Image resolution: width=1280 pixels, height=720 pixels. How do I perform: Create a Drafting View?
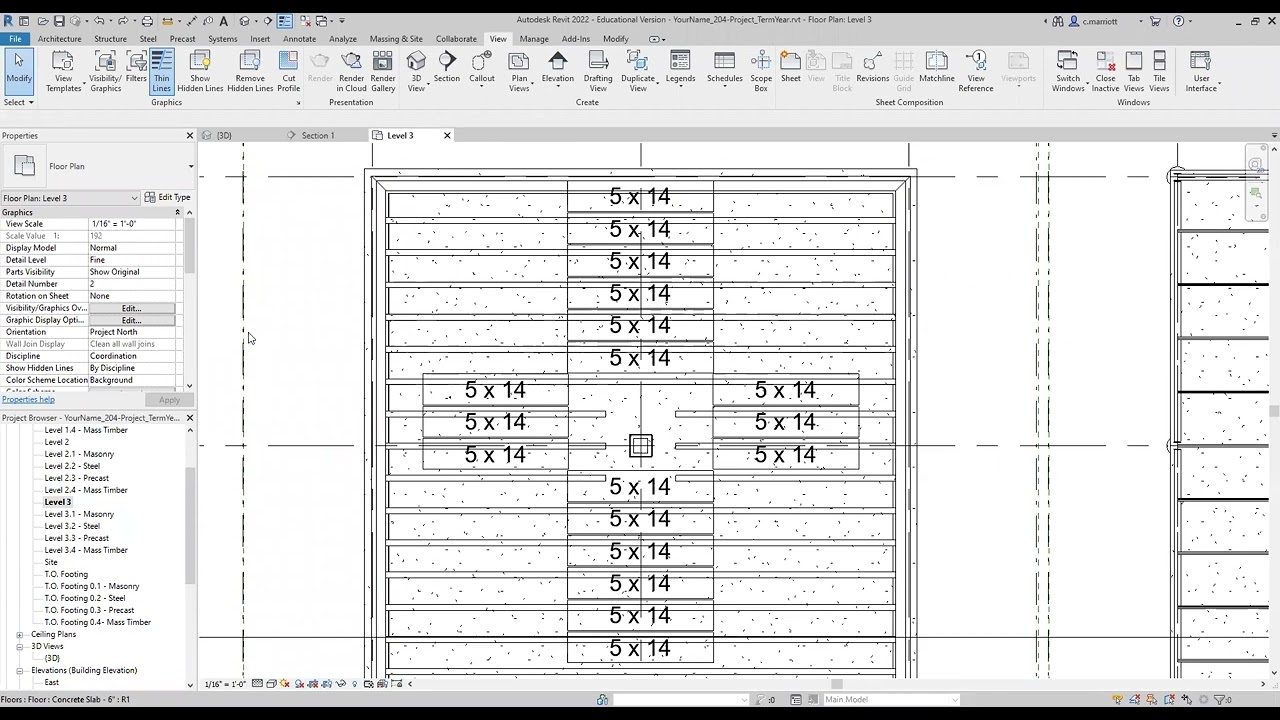click(x=598, y=70)
